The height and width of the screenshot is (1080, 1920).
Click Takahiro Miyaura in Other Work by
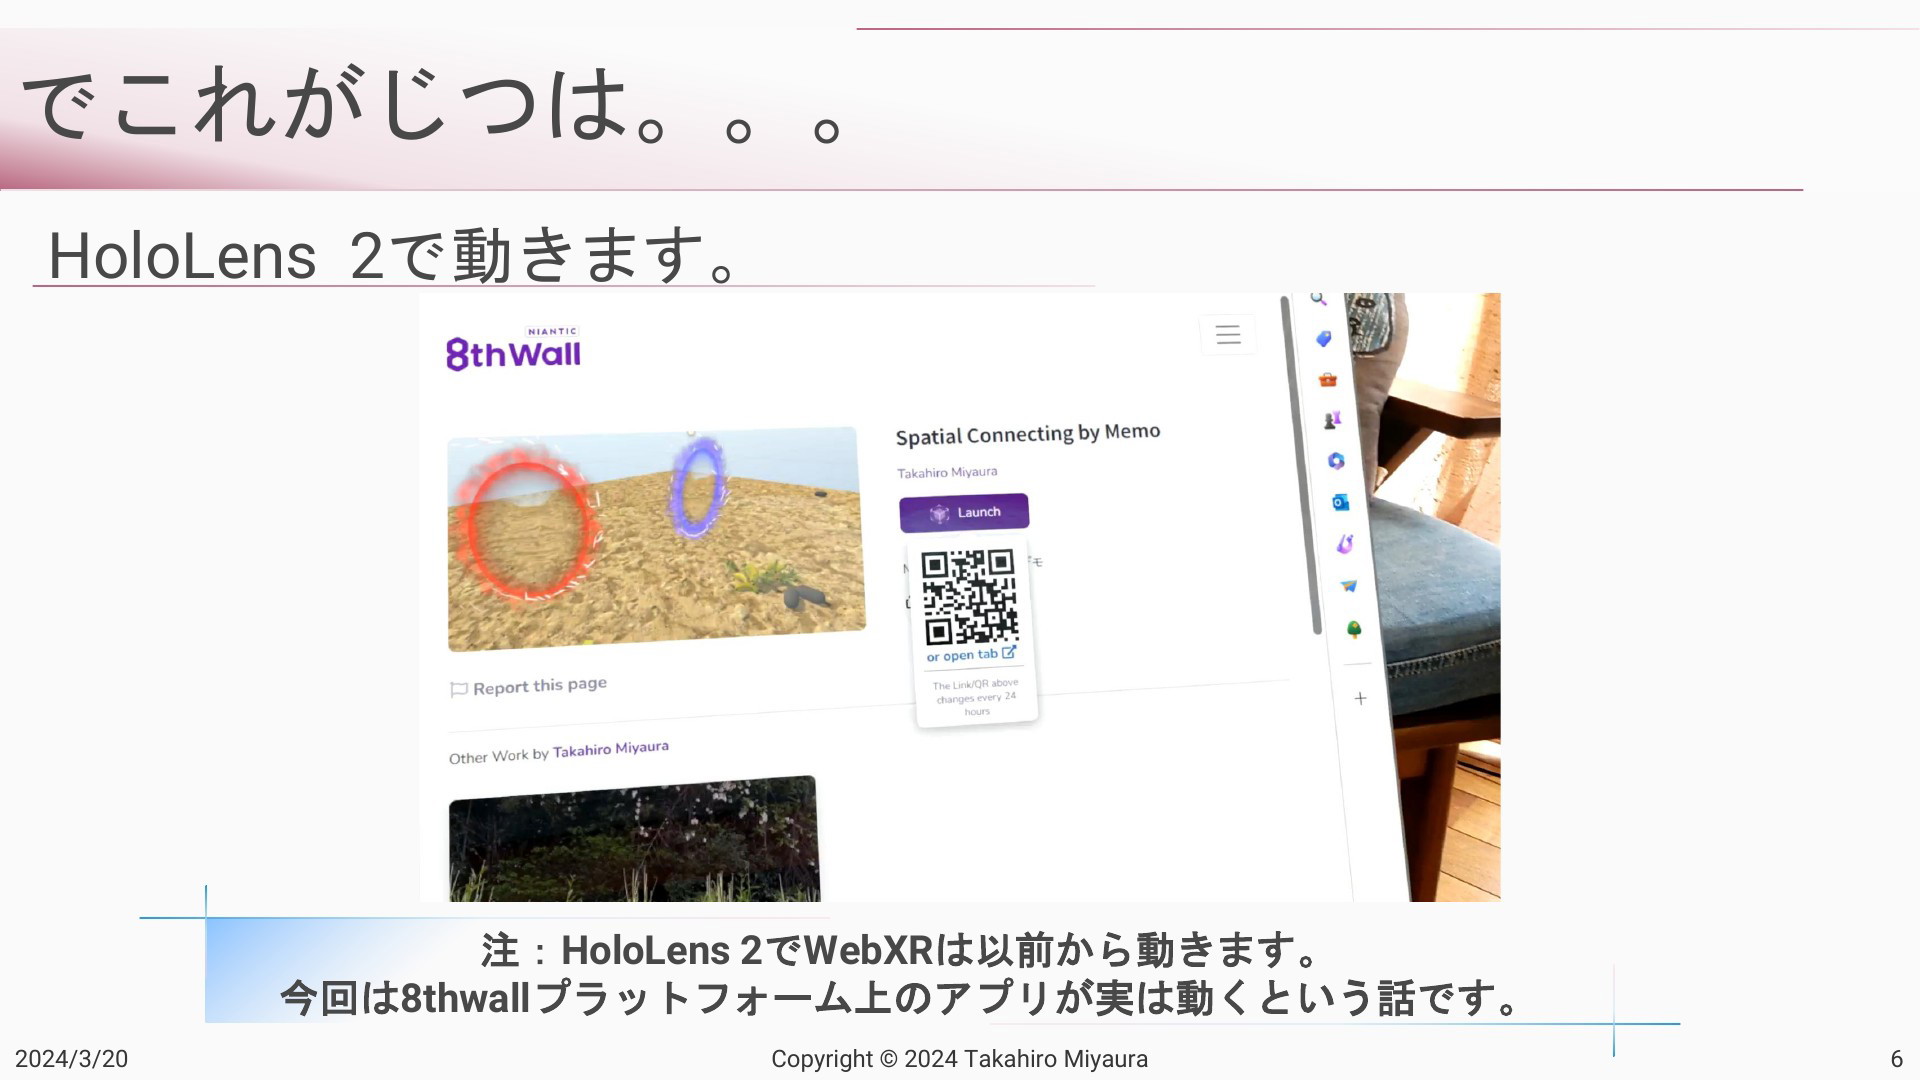pyautogui.click(x=611, y=749)
